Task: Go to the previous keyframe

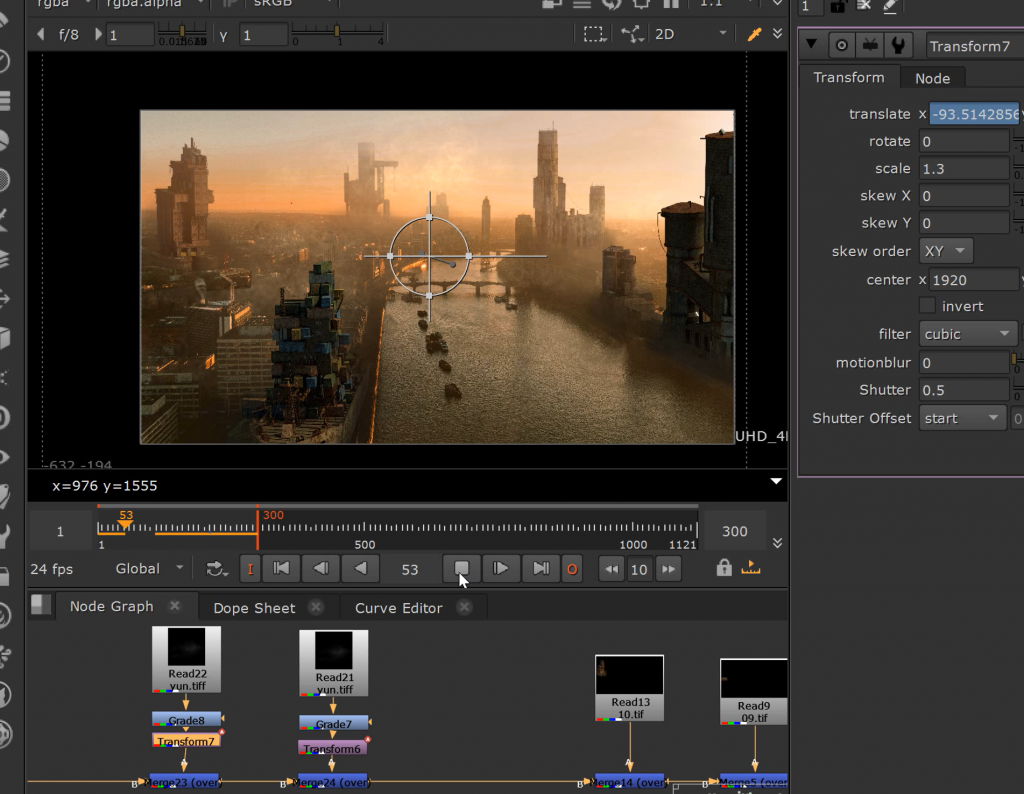Action: pyautogui.click(x=321, y=569)
